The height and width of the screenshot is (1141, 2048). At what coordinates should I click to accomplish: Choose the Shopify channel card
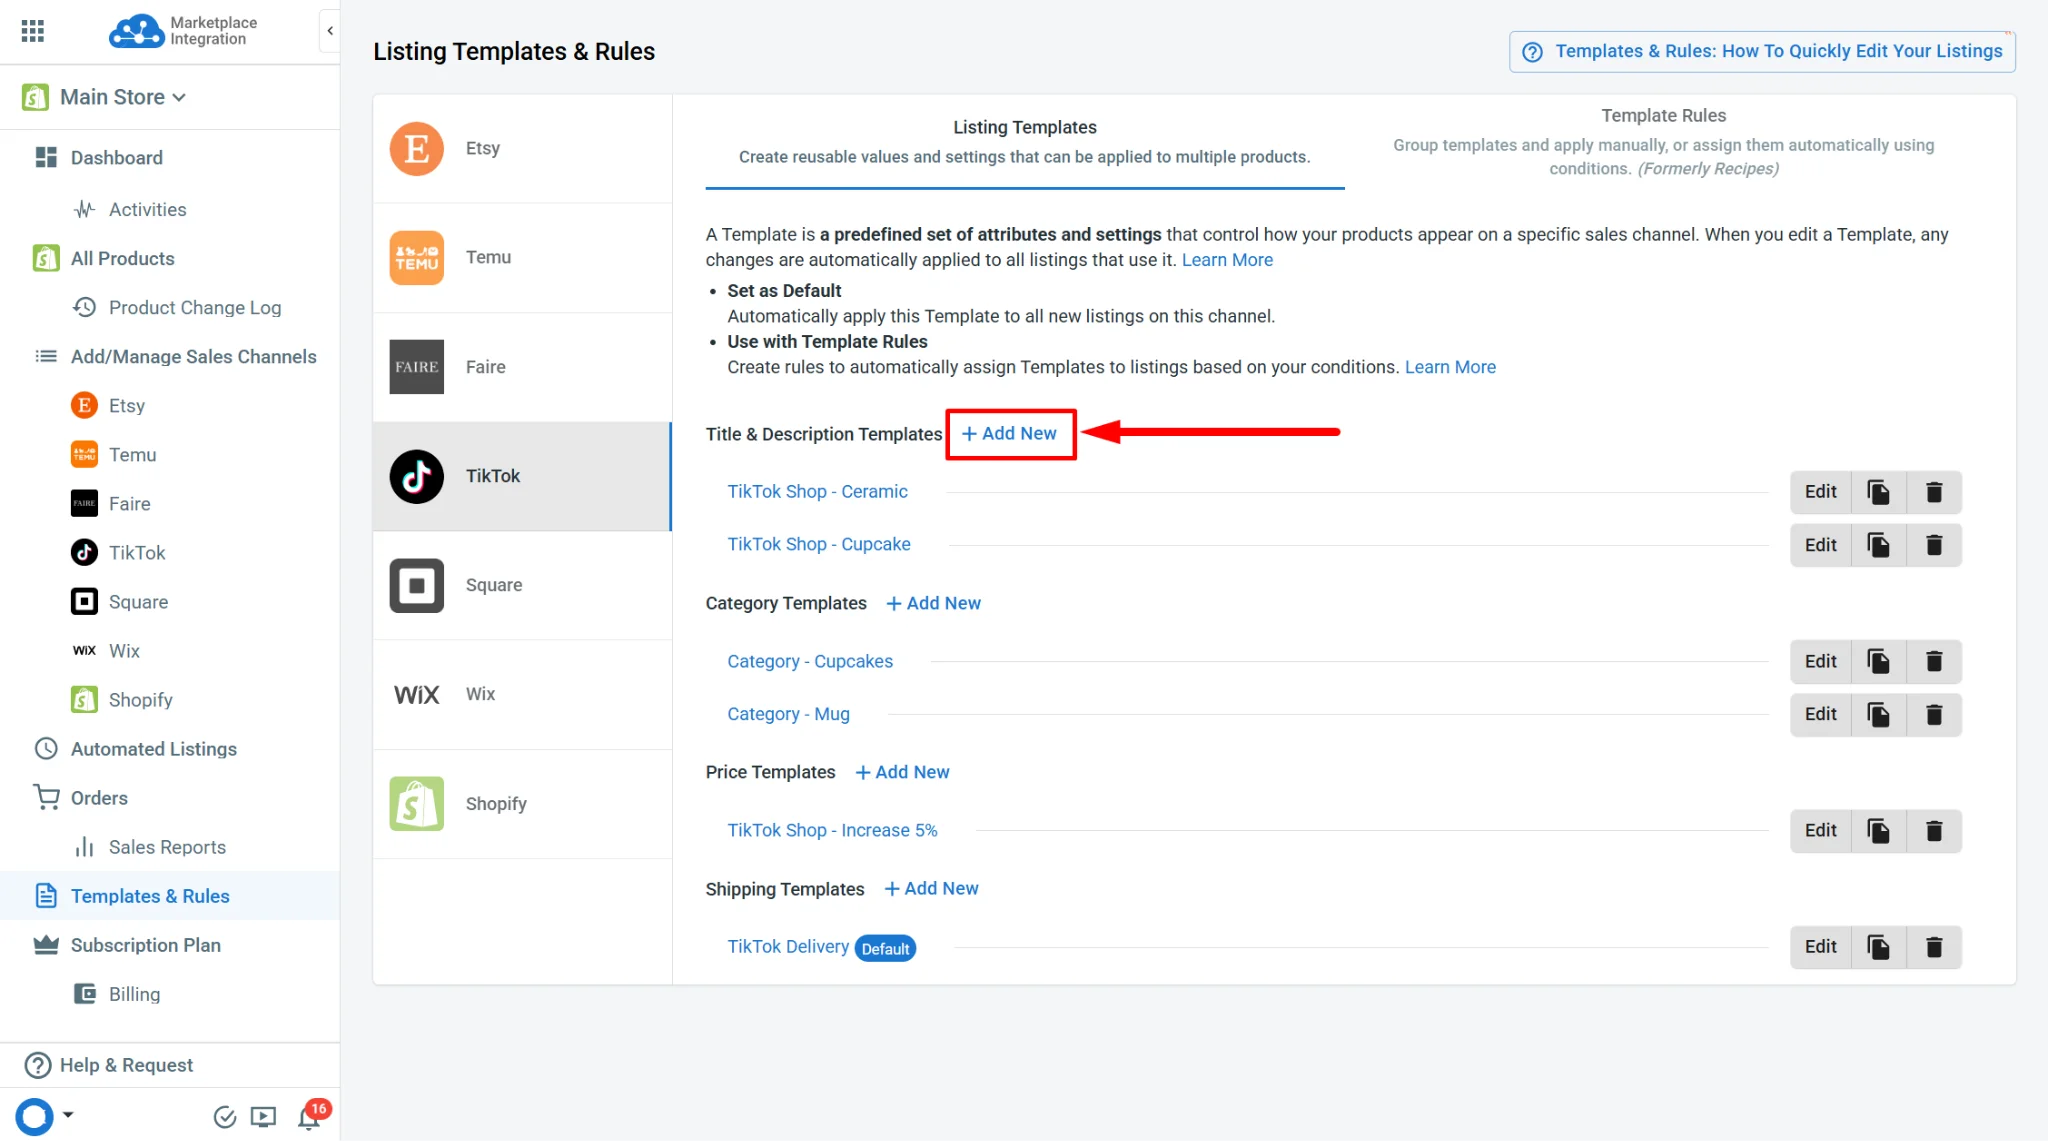coord(522,804)
